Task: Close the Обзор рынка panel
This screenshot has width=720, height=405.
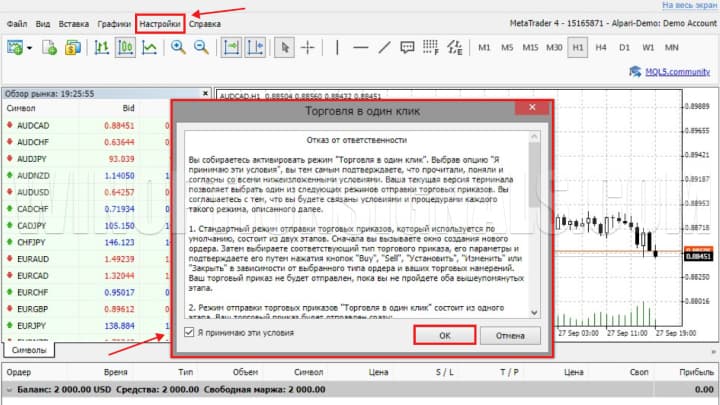Action: pyautogui.click(x=205, y=93)
